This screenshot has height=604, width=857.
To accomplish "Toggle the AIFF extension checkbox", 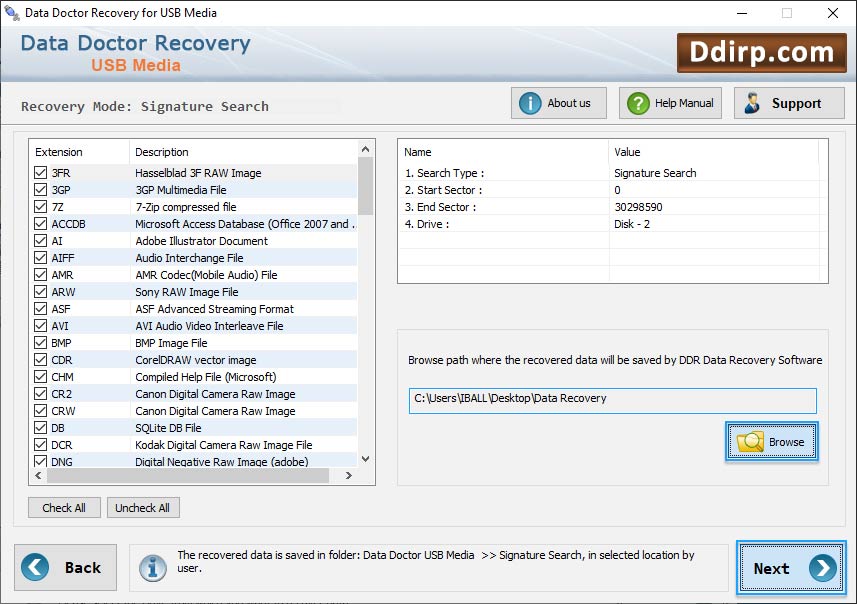I will [x=40, y=257].
